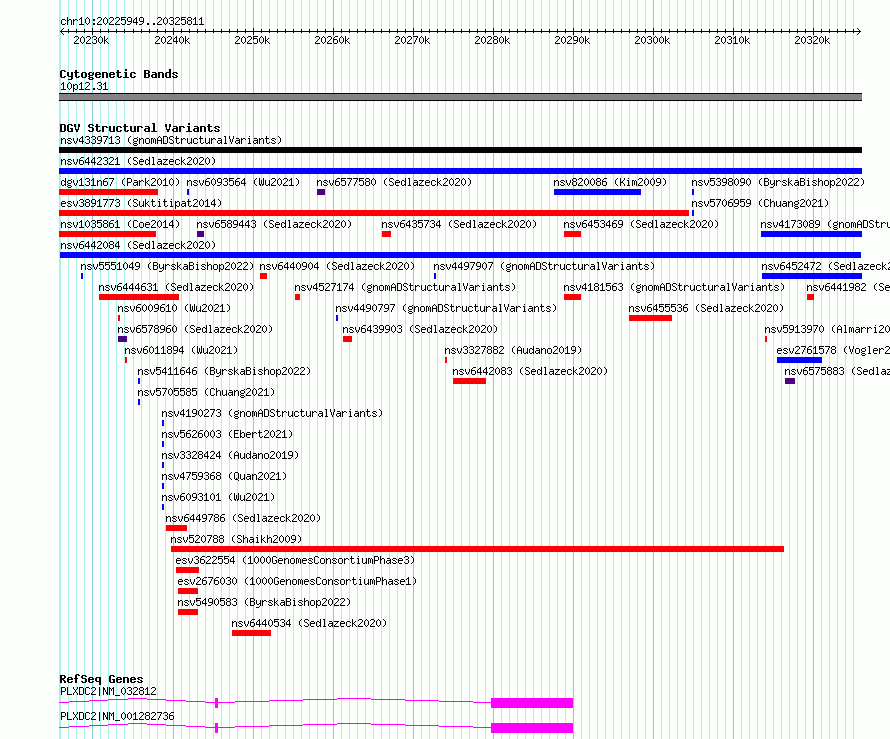Image resolution: width=890 pixels, height=739 pixels.
Task: Open nsv6011894 (Wu2021) label
Action: (x=181, y=350)
